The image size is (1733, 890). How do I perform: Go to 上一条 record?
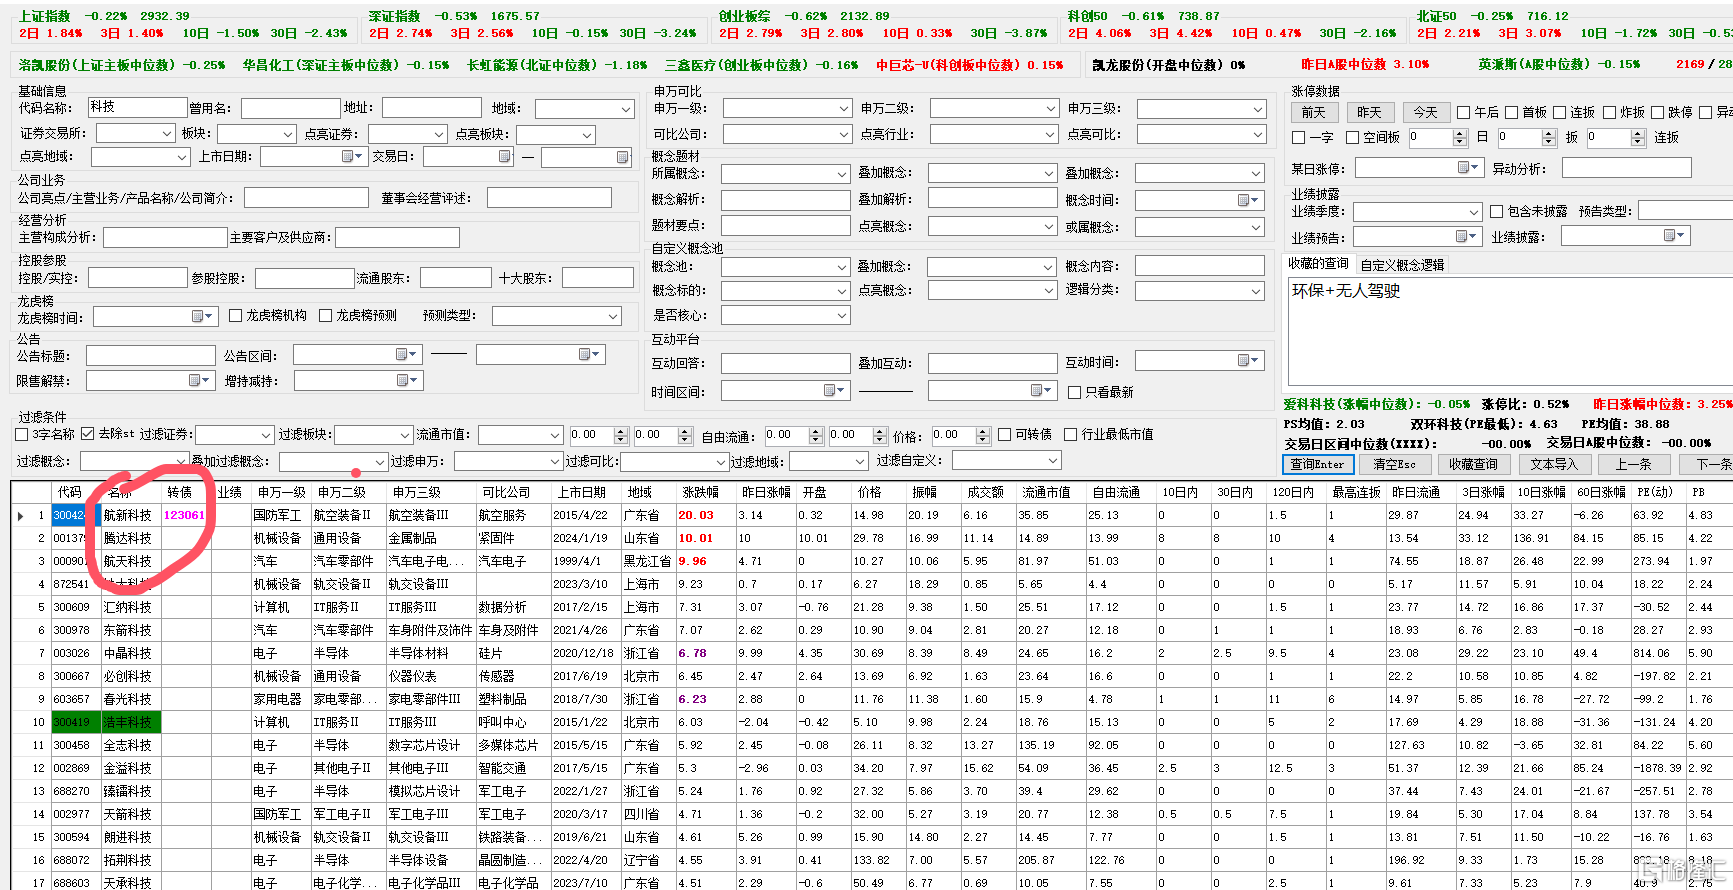(1633, 464)
